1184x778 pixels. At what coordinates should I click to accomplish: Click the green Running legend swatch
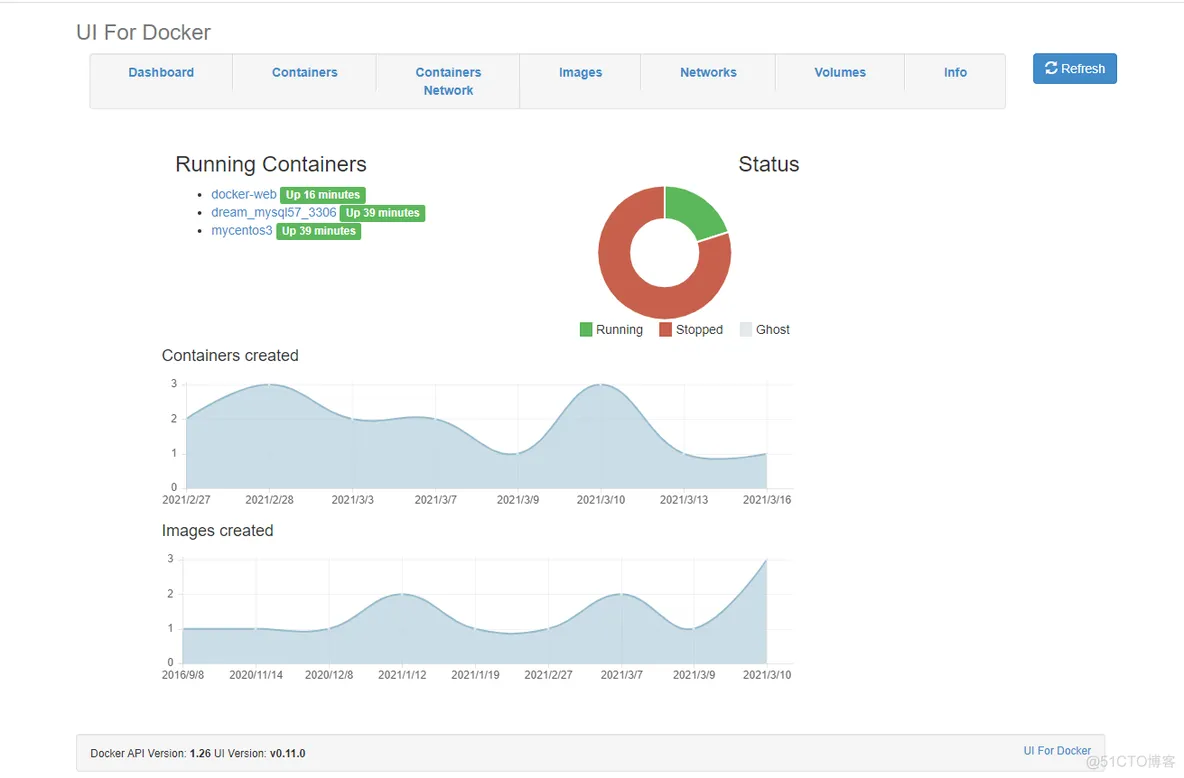[x=586, y=329]
